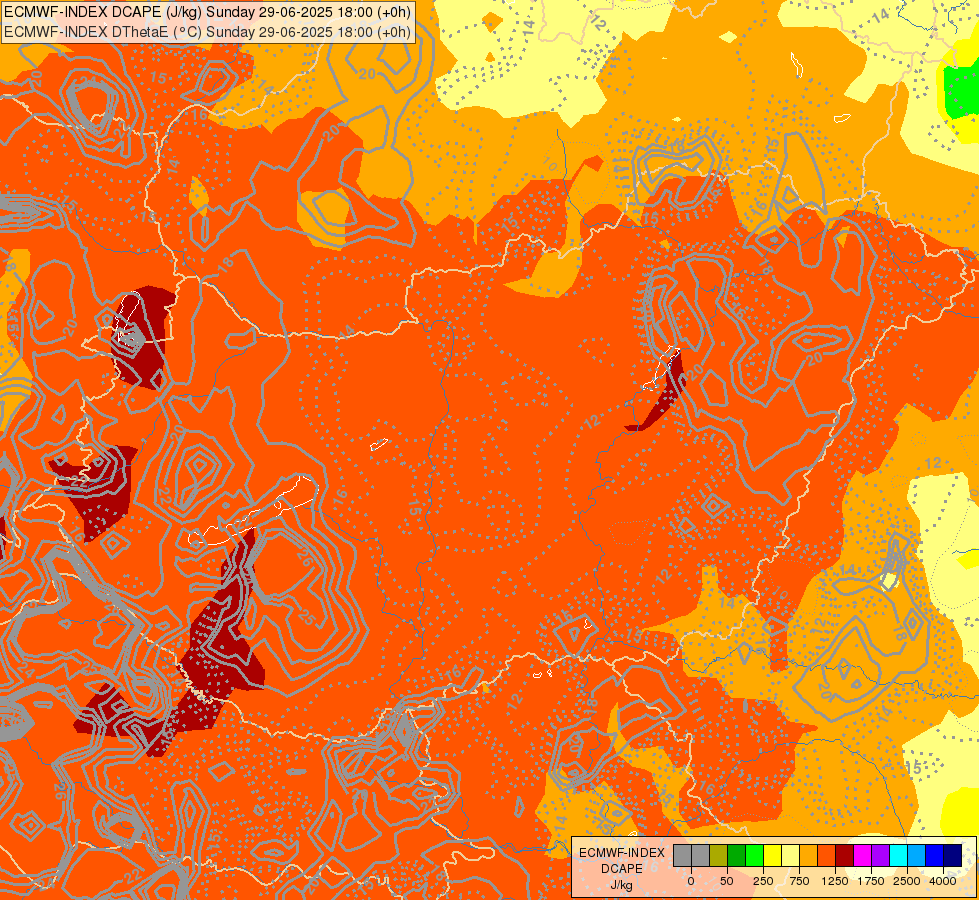
Task: Click the bright green legend swatch
Action: coord(755,855)
